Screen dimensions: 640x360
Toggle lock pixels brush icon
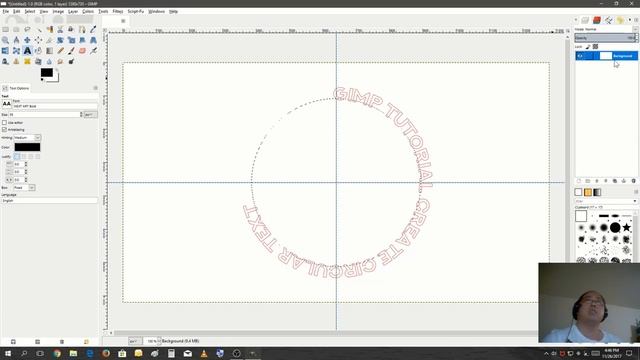588,47
